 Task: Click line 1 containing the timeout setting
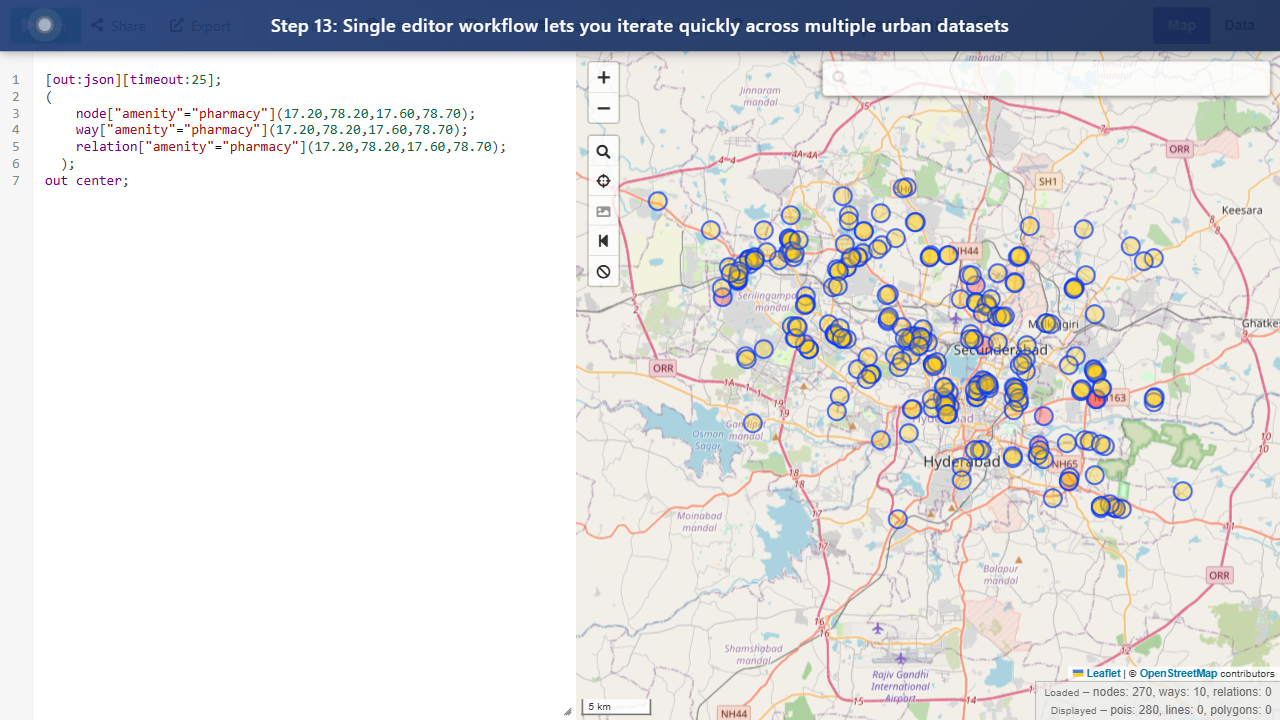[133, 79]
